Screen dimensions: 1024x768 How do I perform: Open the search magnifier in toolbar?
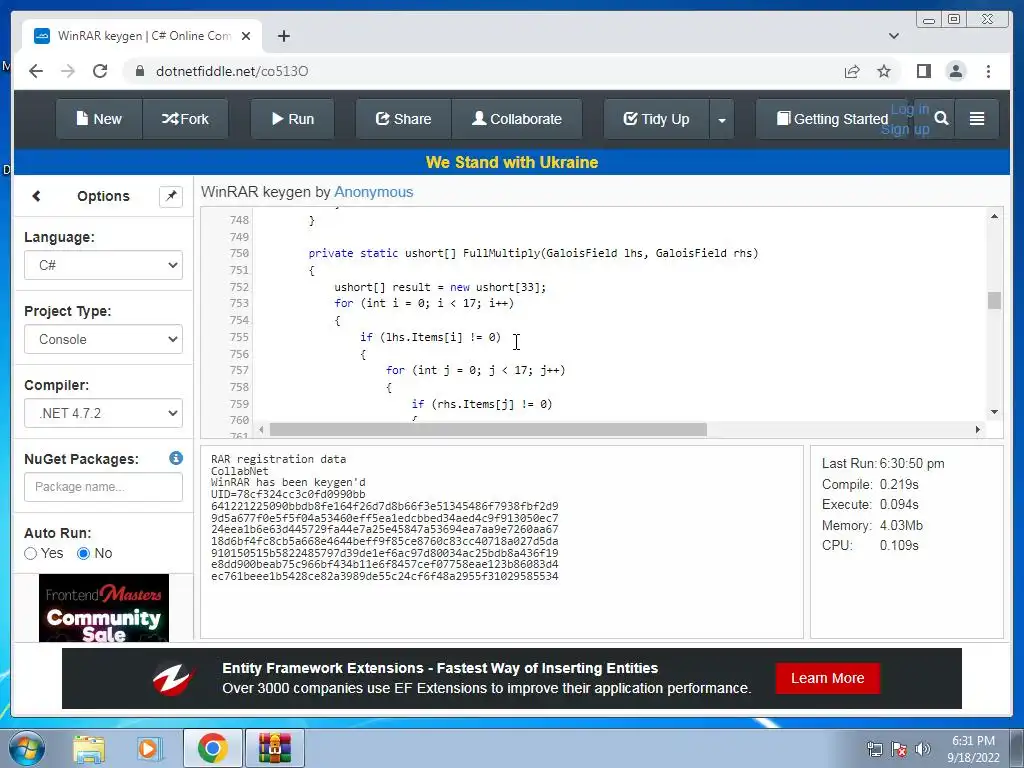pyautogui.click(x=941, y=118)
